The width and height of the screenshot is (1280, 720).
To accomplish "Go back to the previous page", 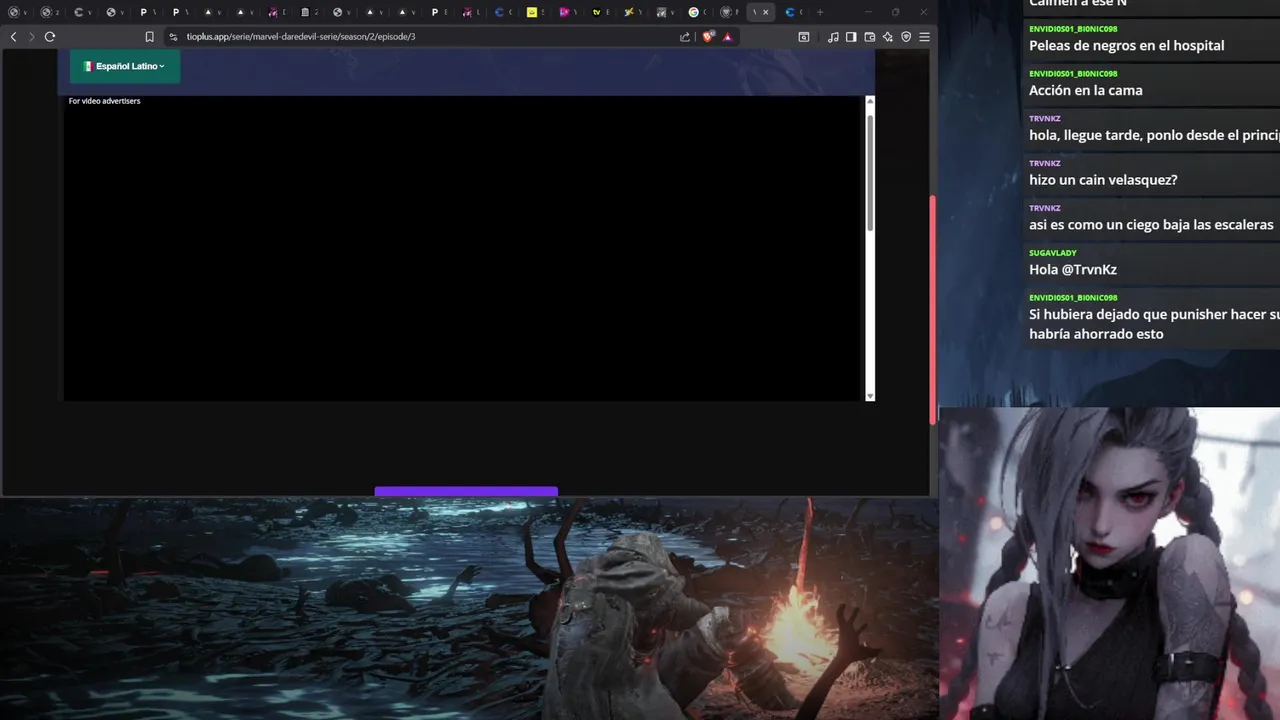I will coord(13,37).
